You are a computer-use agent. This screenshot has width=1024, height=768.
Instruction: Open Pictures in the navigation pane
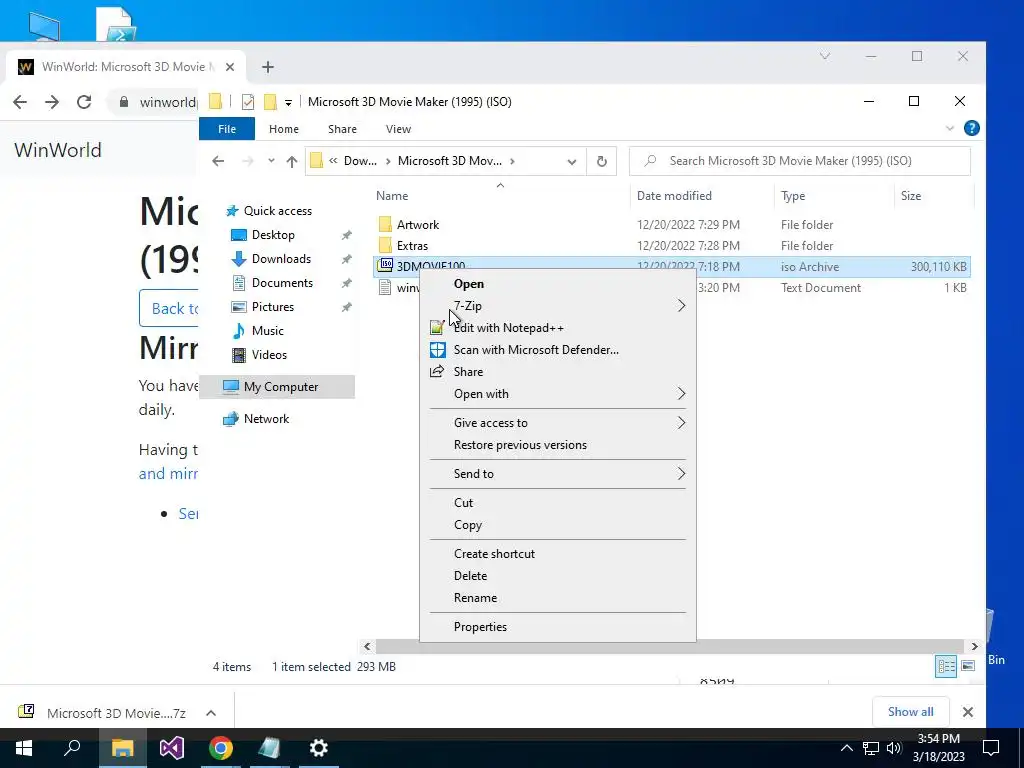[272, 307]
